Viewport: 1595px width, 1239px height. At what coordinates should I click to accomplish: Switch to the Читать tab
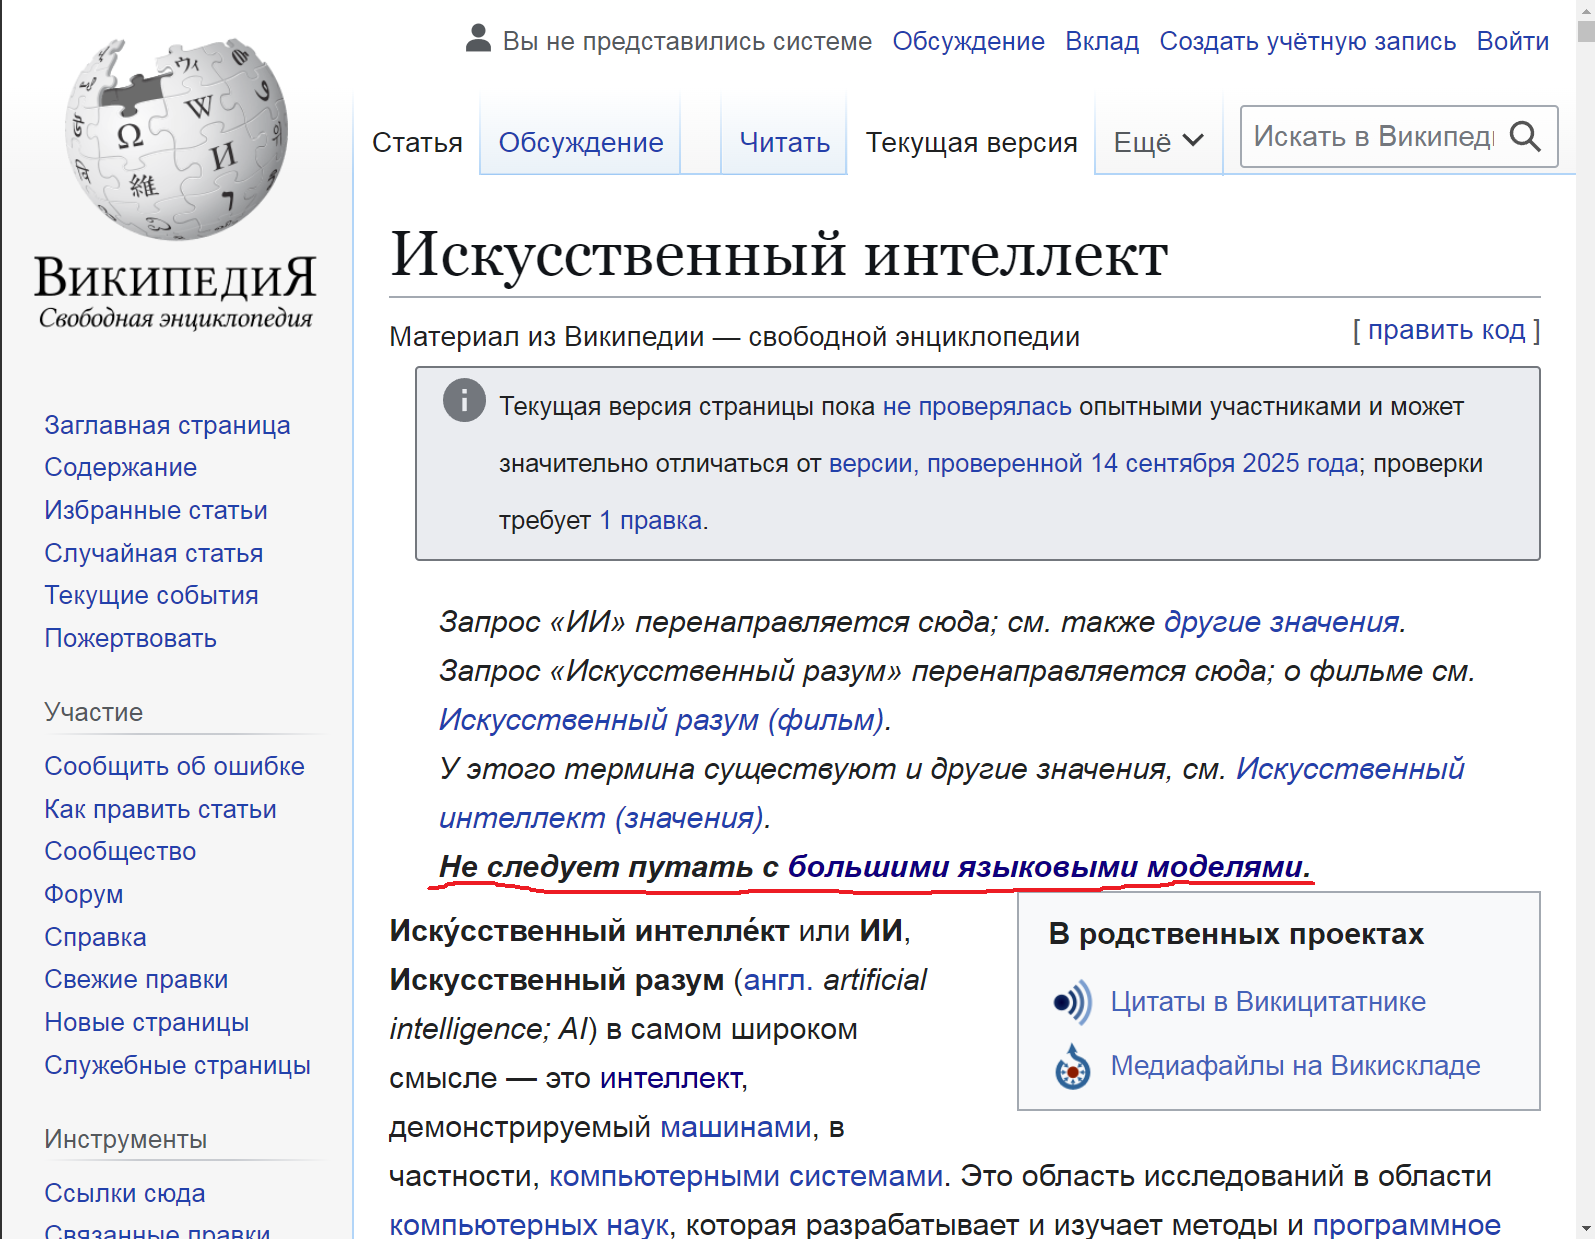tap(784, 142)
